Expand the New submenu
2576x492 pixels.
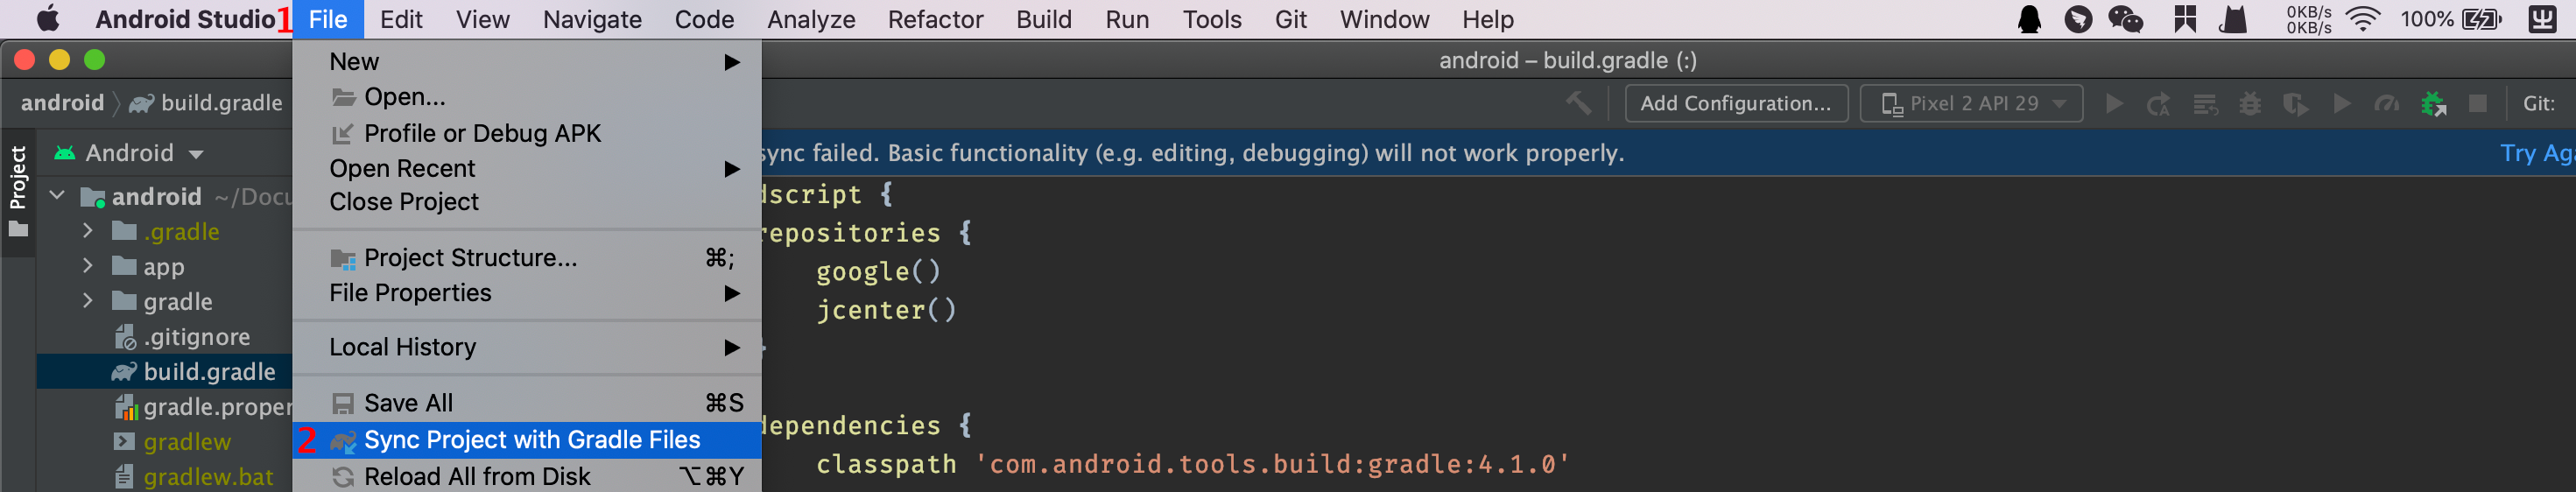[x=527, y=62]
